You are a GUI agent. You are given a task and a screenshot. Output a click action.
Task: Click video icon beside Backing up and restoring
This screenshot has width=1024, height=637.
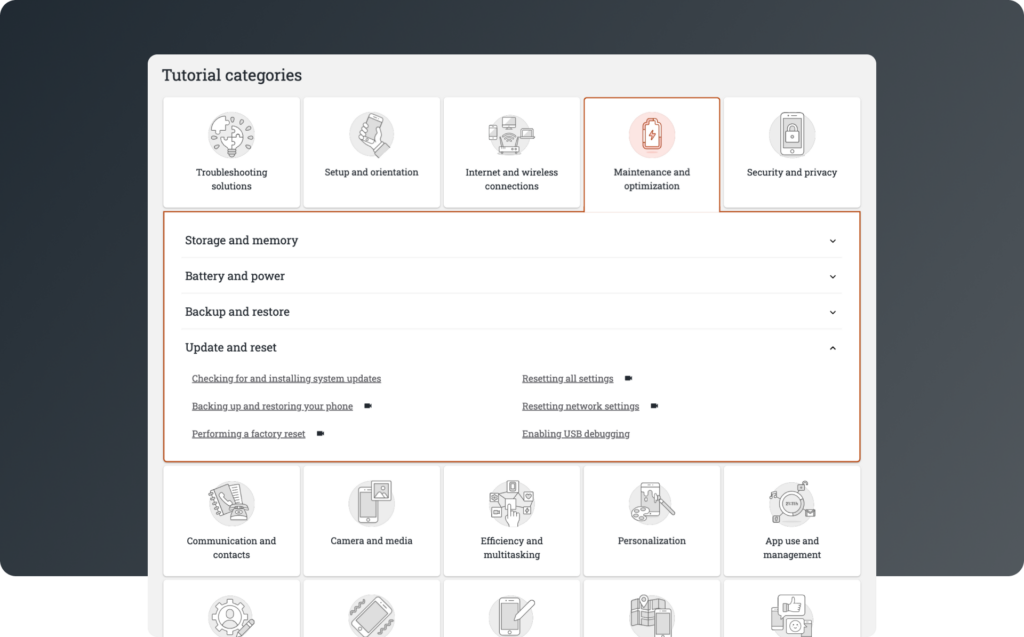(x=368, y=406)
